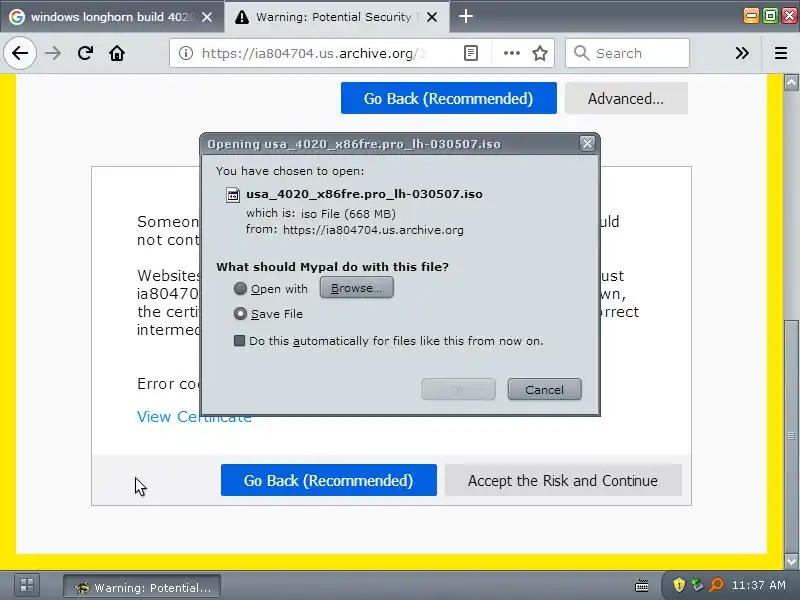
Task: Open page actions three-dot menu
Action: 512,53
